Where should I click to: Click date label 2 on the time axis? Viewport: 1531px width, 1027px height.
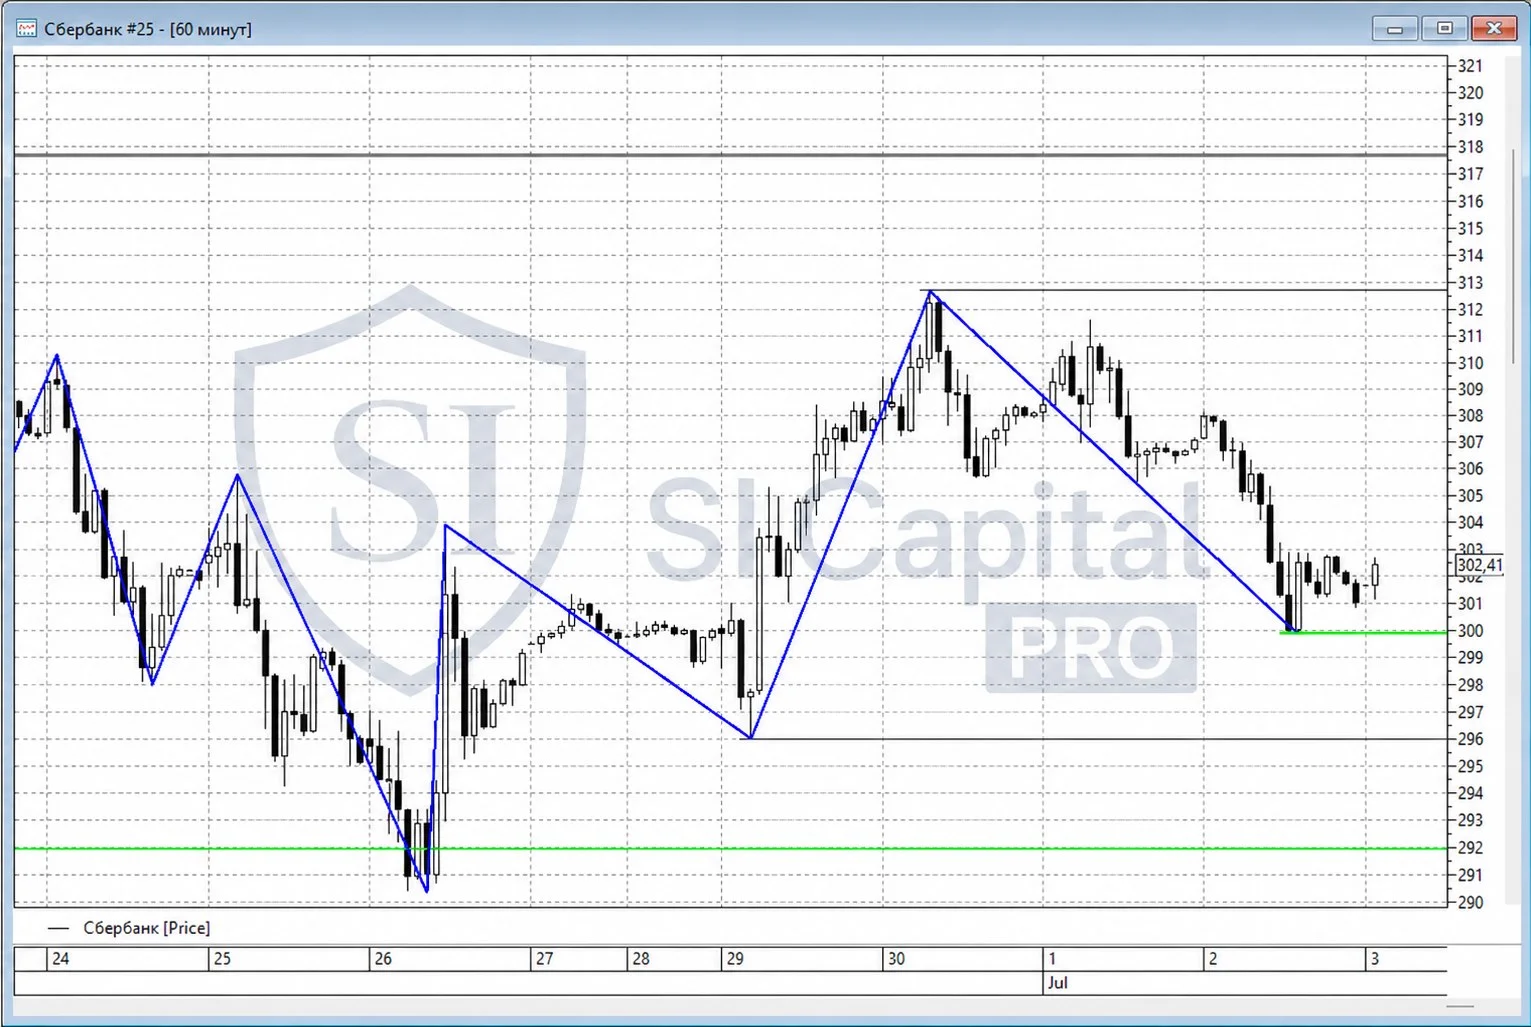(1213, 958)
